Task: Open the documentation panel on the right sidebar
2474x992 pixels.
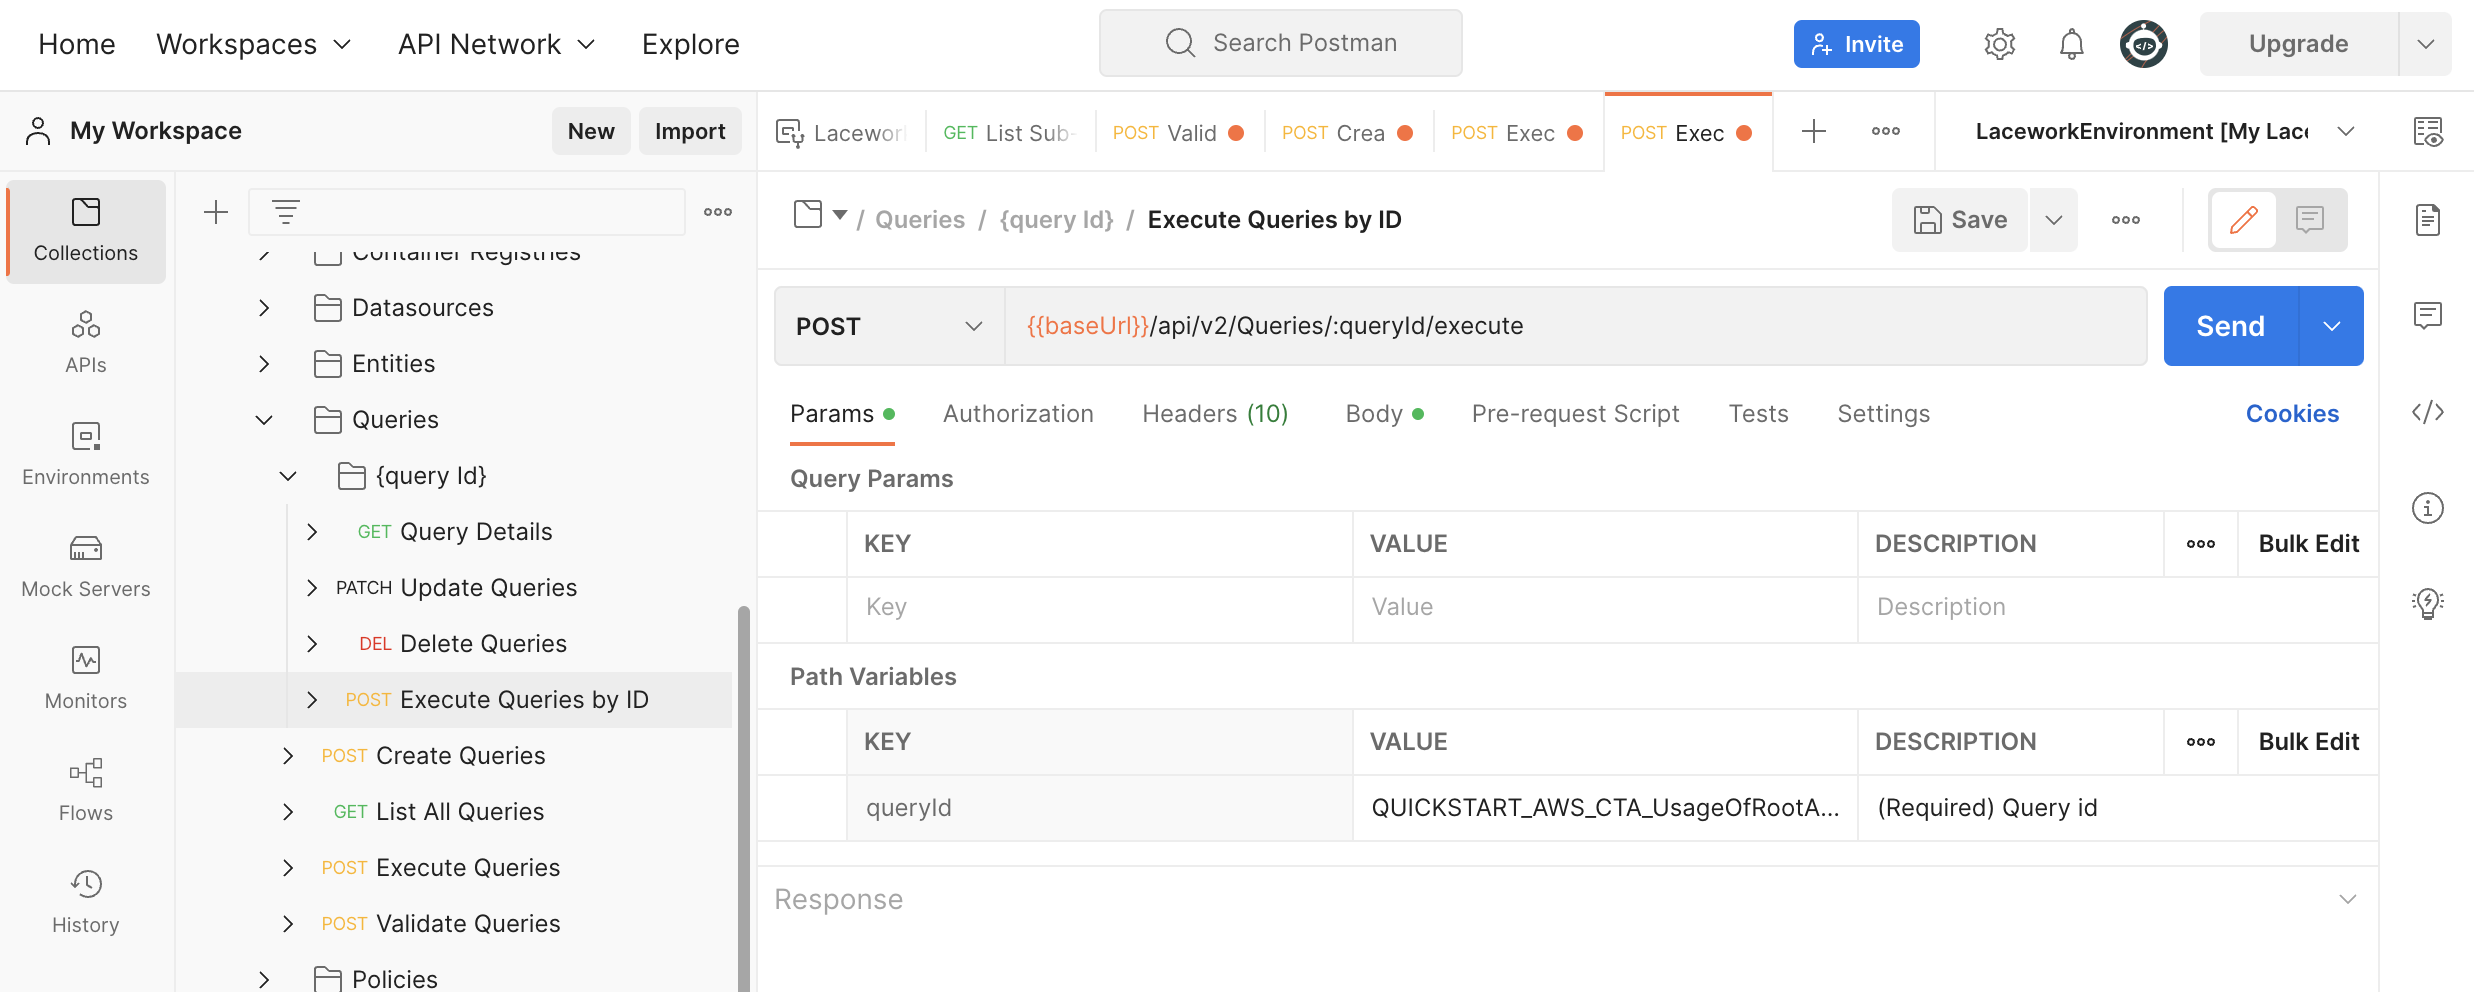Action: click(x=2429, y=222)
